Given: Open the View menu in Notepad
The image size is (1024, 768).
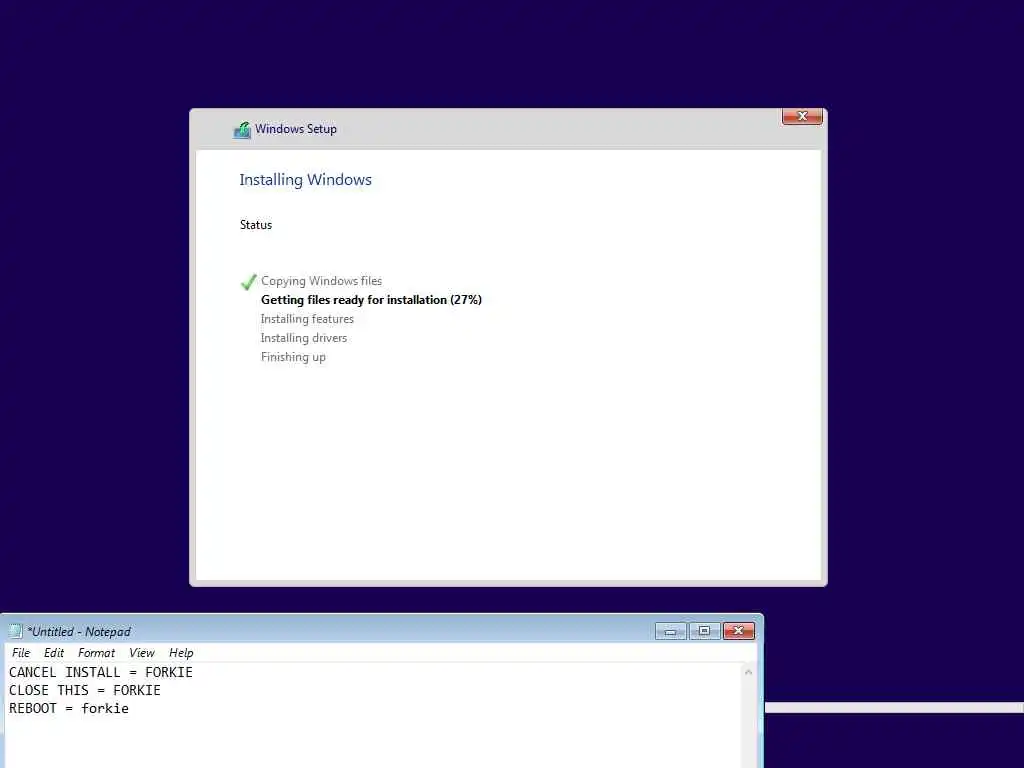Looking at the screenshot, I should [142, 652].
